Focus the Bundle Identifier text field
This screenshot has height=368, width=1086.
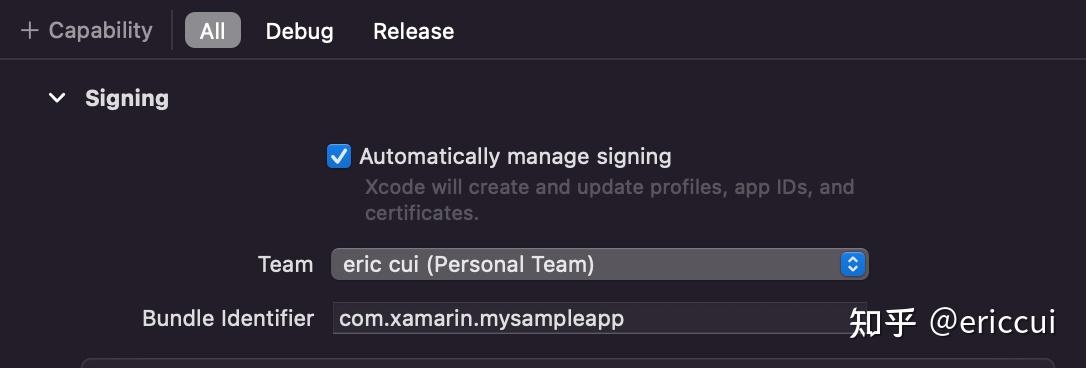599,318
